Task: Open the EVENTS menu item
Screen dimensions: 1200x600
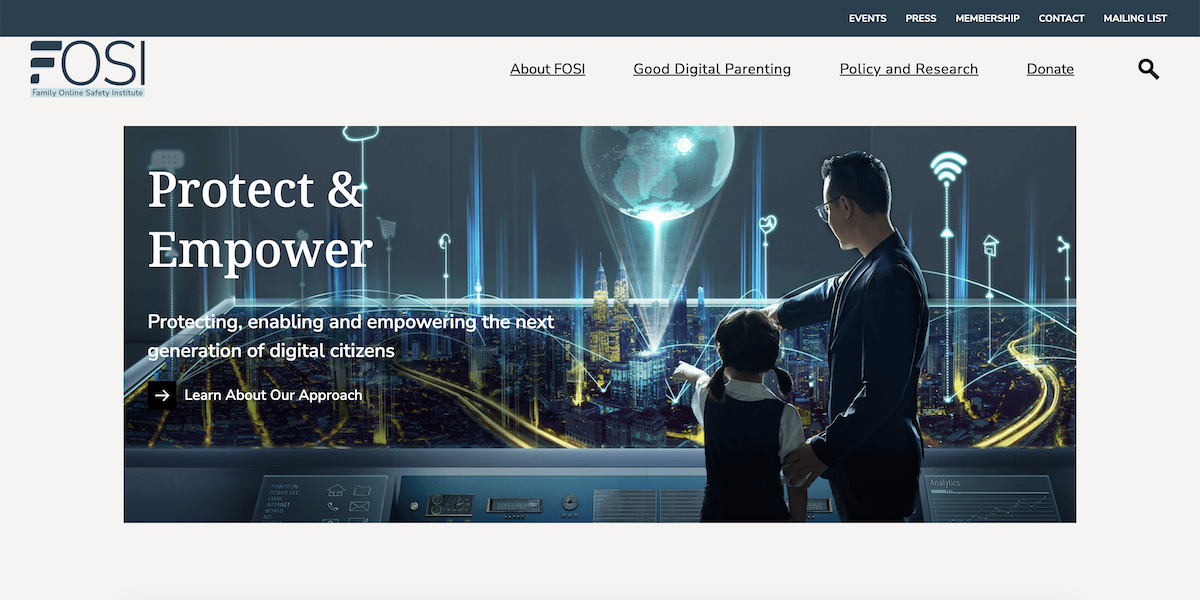Action: click(x=867, y=18)
